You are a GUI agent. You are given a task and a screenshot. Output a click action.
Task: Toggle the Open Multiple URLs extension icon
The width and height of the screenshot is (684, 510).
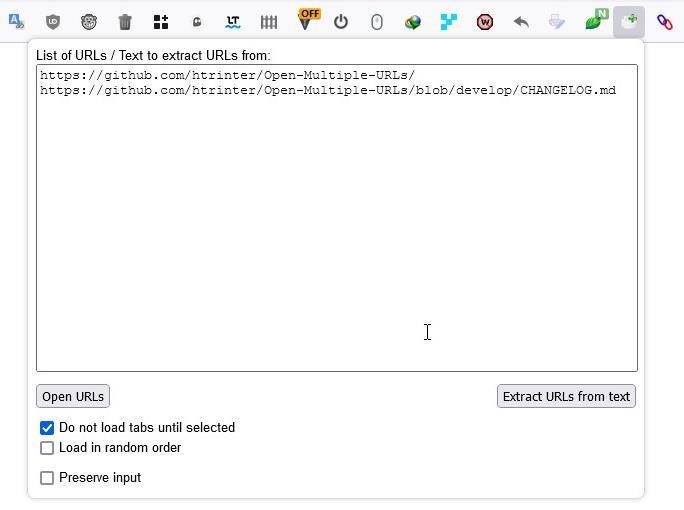[629, 22]
